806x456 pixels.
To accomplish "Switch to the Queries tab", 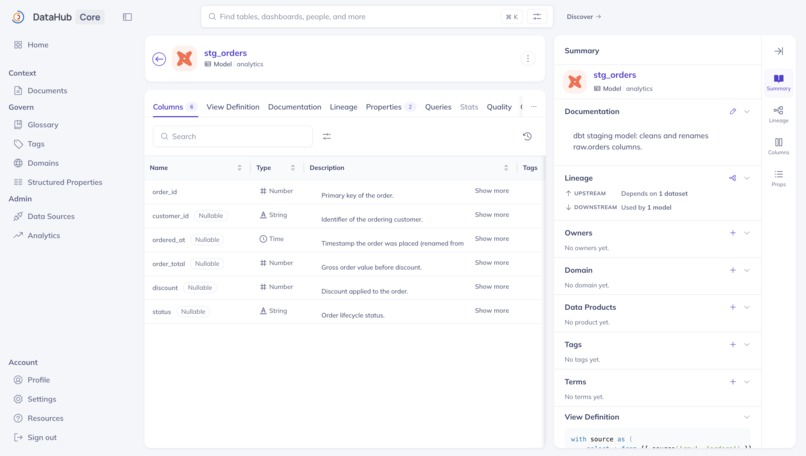I will click(438, 107).
